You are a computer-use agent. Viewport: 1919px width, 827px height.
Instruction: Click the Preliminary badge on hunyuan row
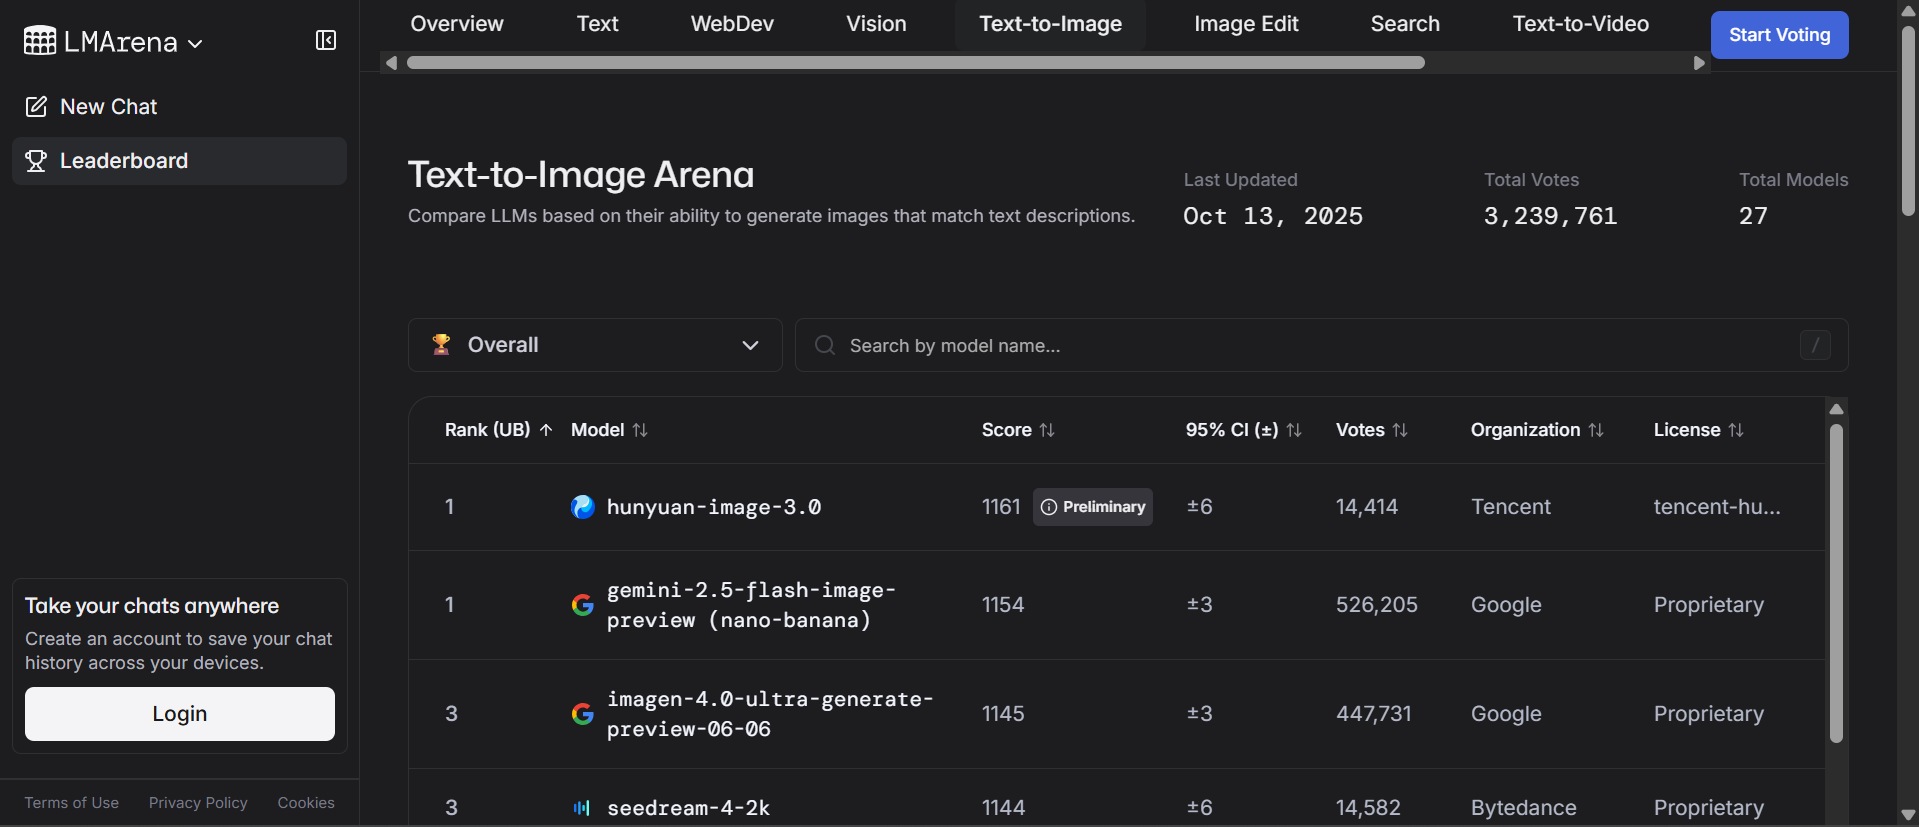click(1093, 507)
